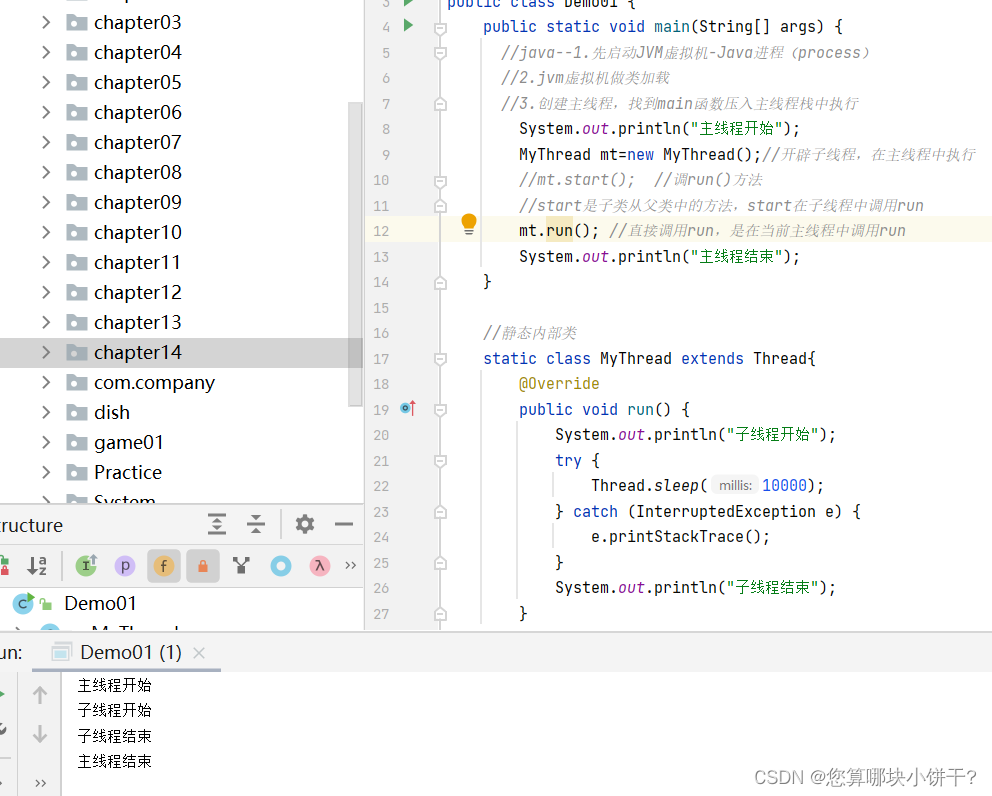992x796 pixels.
Task: Click the yellow intention bulb on line 12
Action: [x=468, y=224]
